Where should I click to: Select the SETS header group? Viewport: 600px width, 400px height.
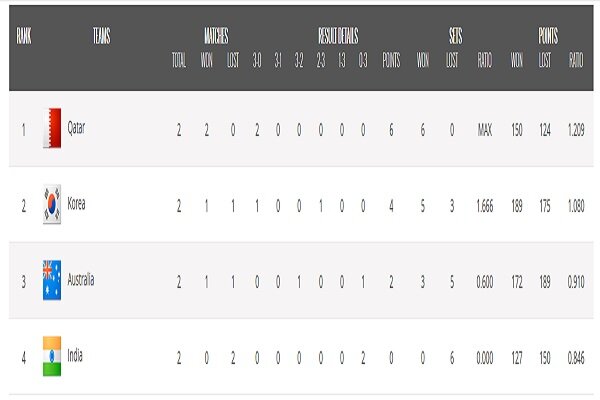coord(456,36)
